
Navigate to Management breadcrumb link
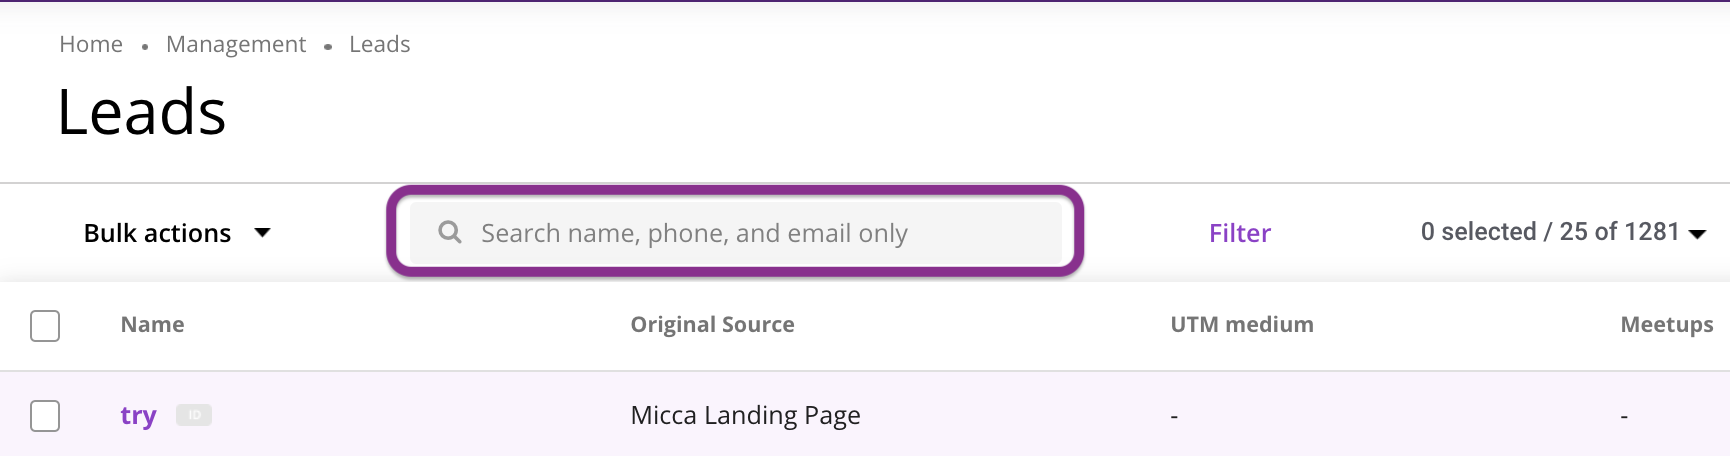pyautogui.click(x=236, y=44)
